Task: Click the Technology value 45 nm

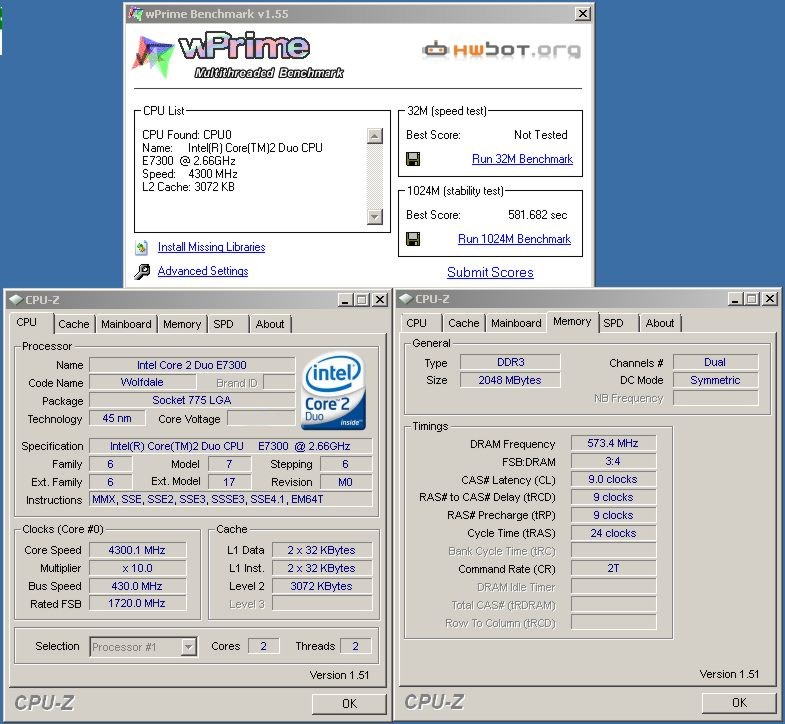Action: coord(117,418)
